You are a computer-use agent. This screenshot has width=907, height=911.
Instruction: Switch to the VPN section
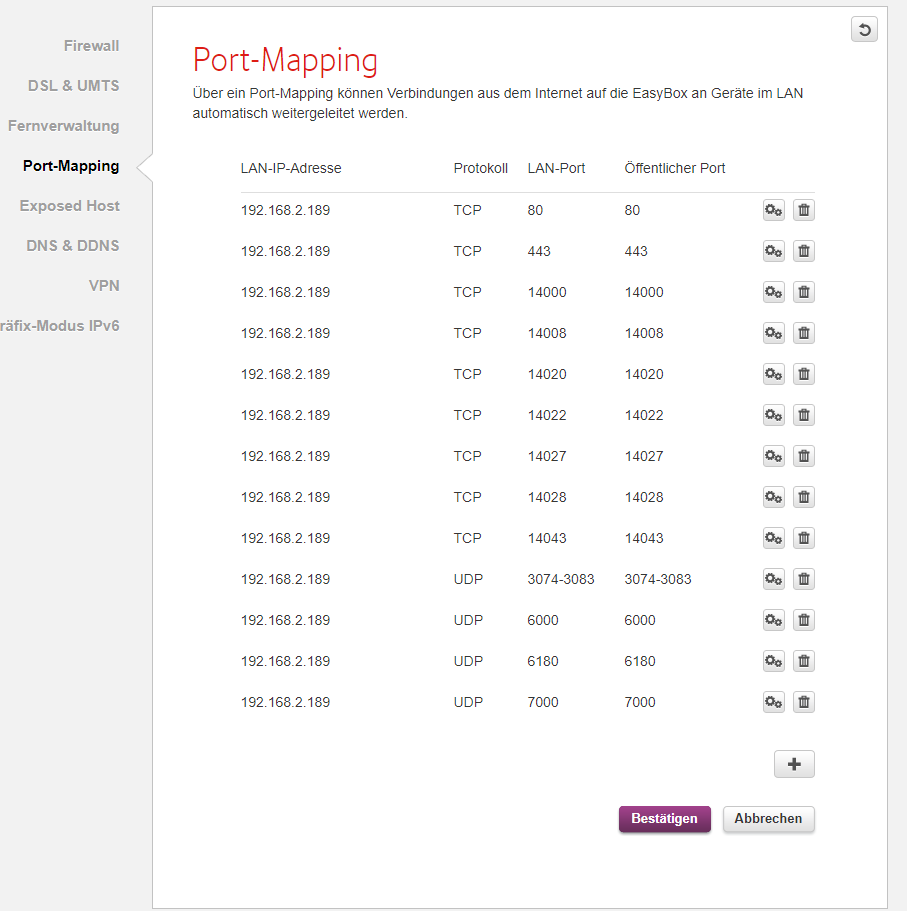104,286
